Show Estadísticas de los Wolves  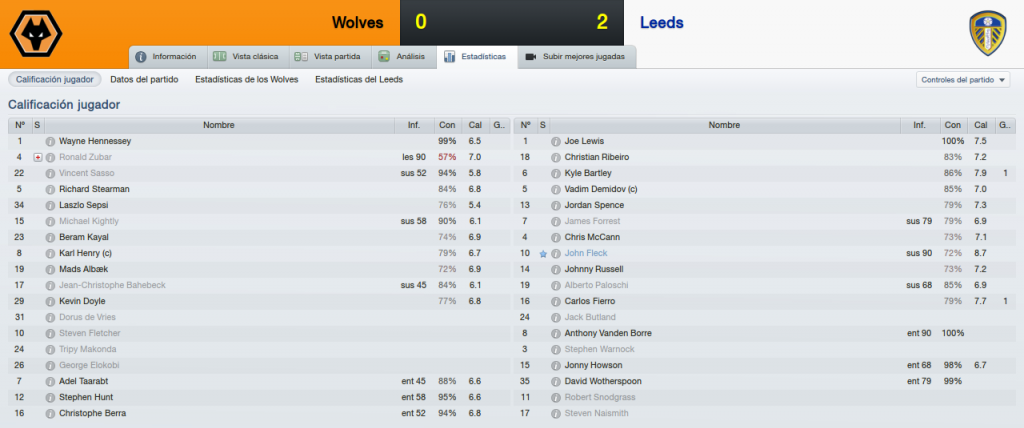point(247,79)
